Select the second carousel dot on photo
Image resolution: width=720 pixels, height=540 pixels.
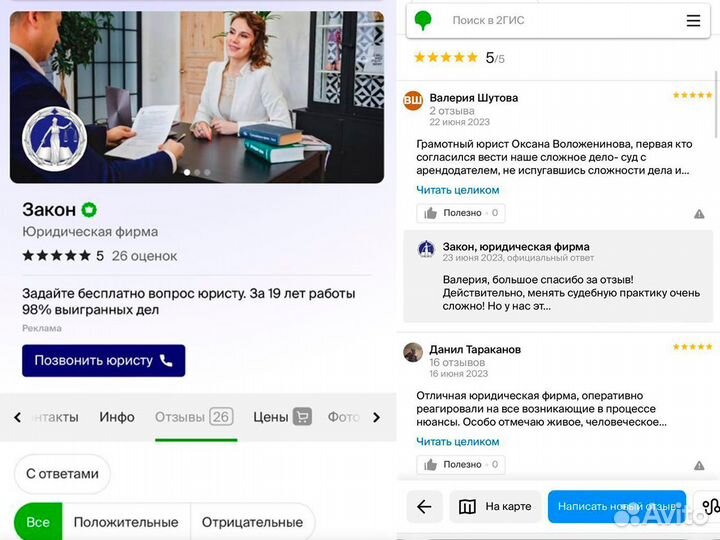point(197,172)
